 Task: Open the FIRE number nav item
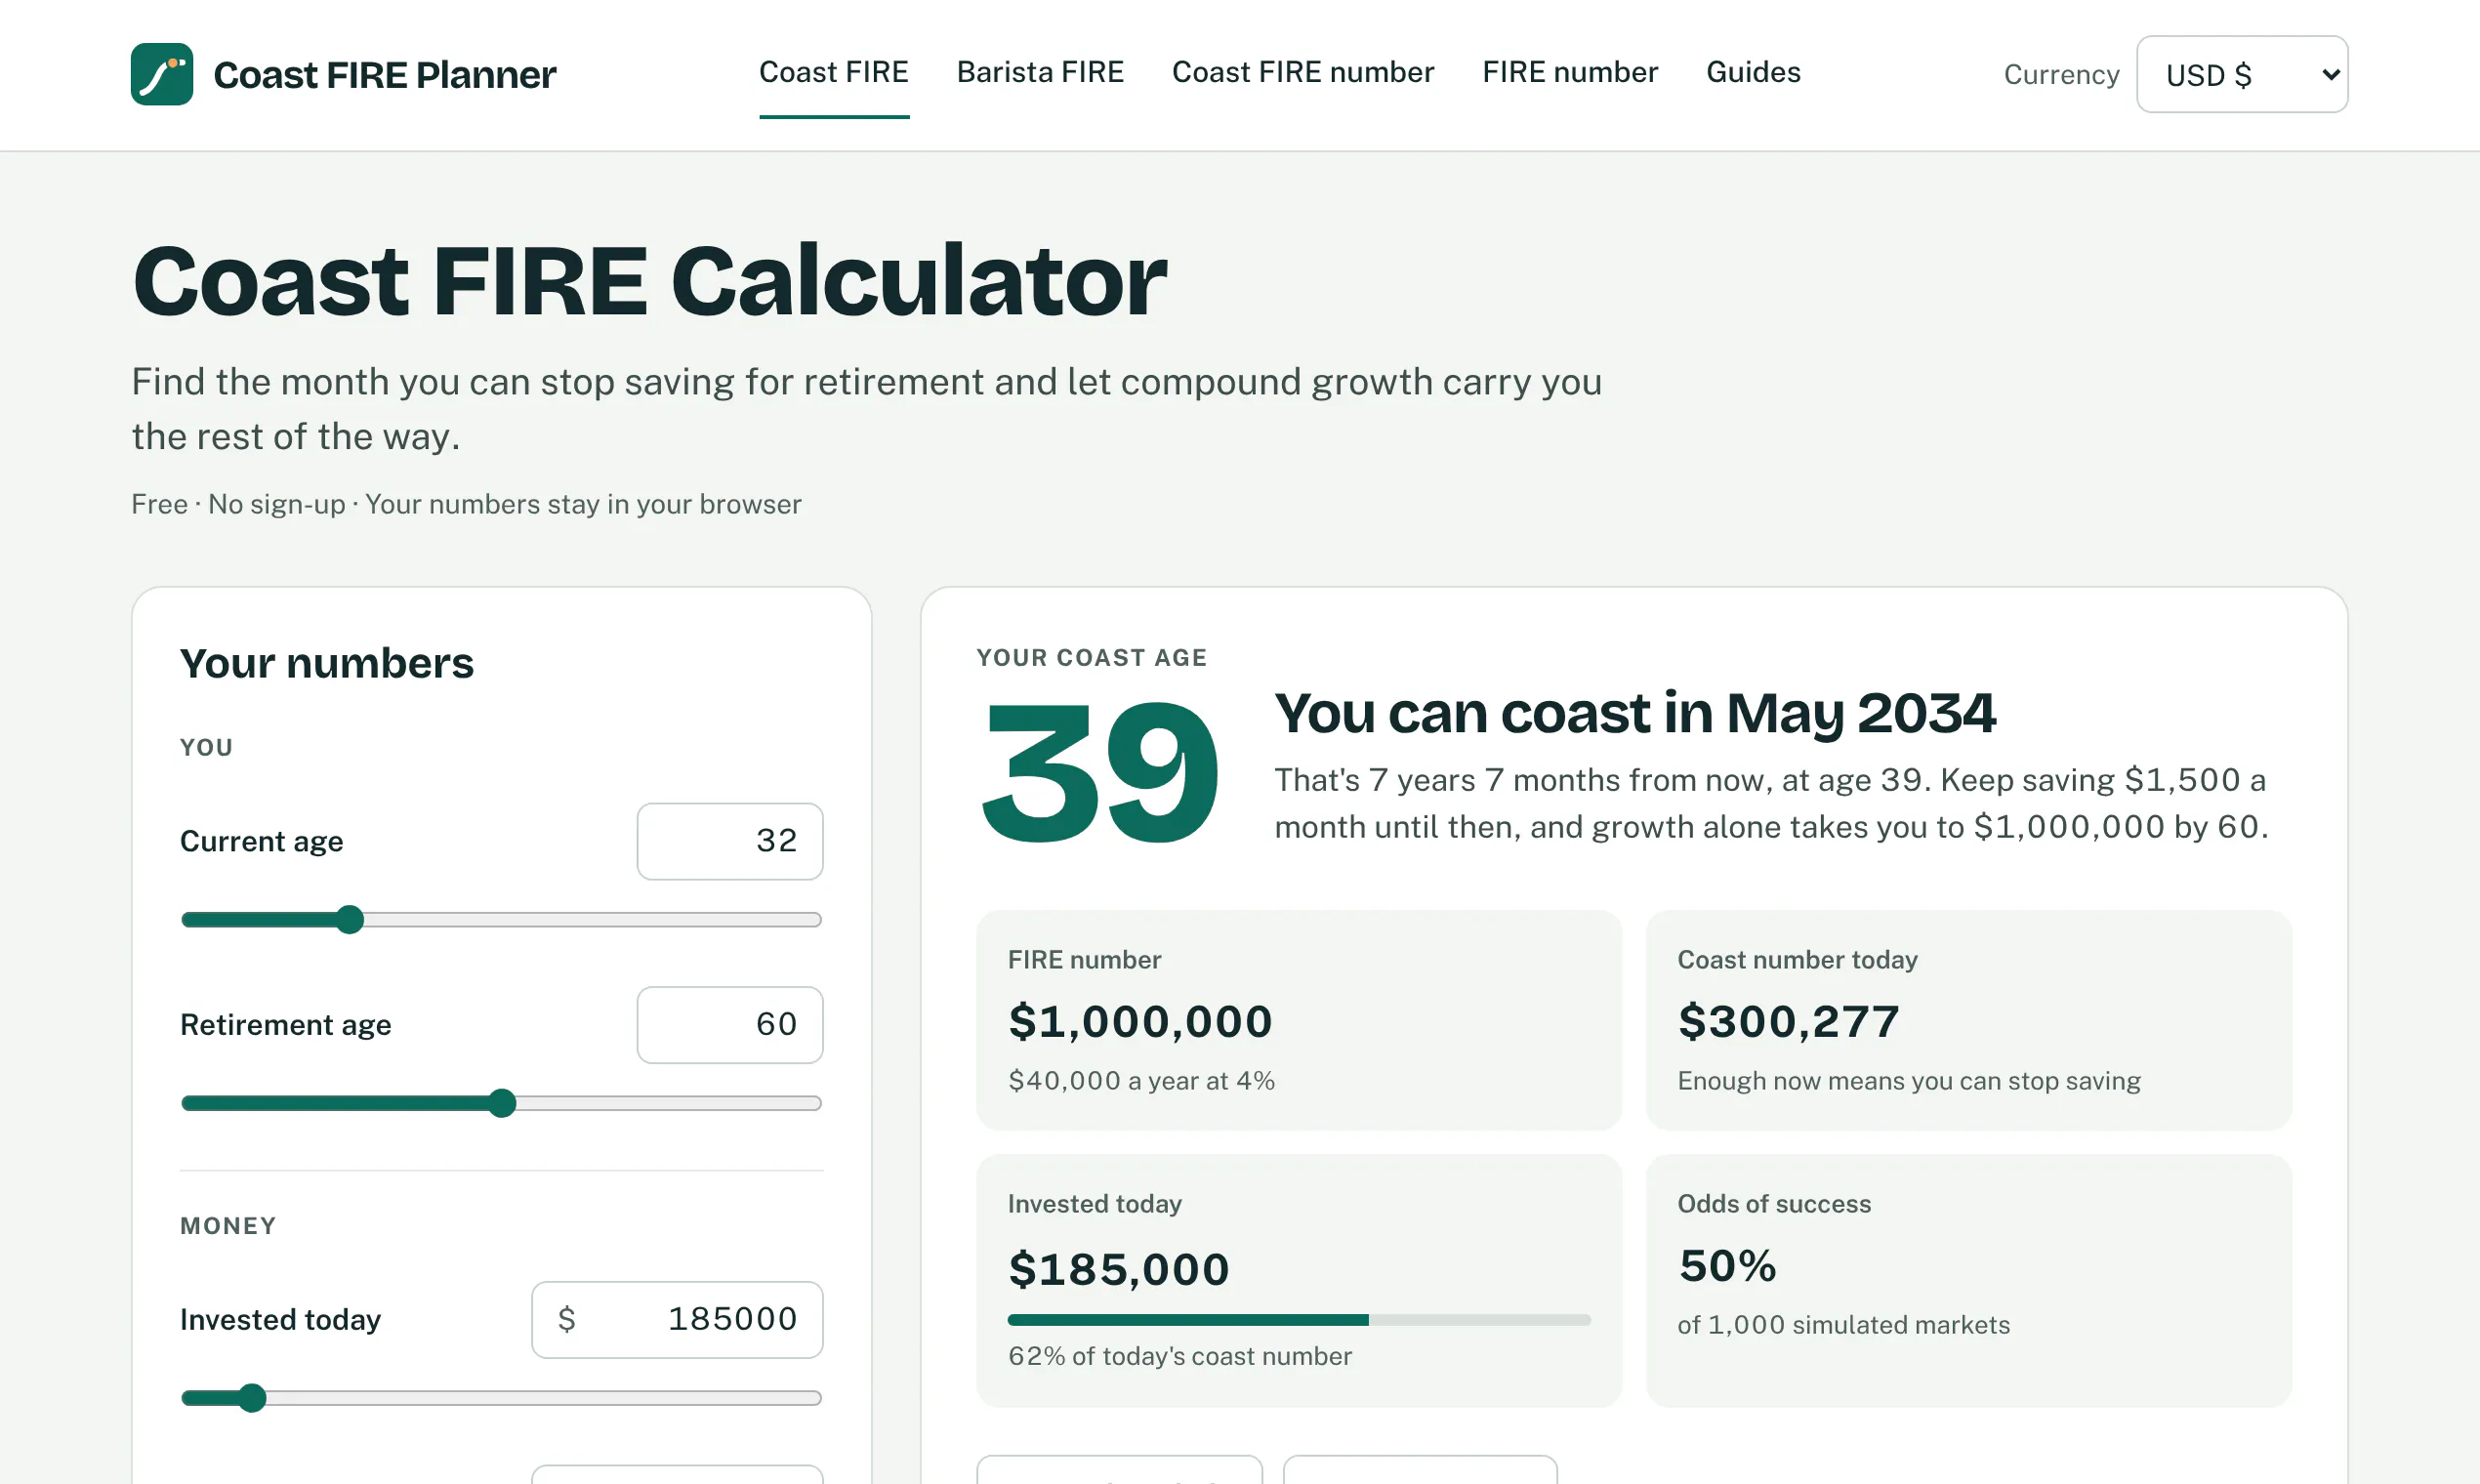[1570, 72]
